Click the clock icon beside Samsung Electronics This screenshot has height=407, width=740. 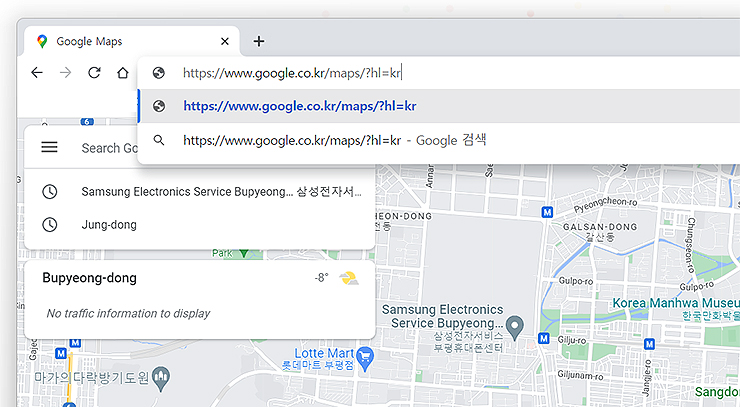point(50,192)
